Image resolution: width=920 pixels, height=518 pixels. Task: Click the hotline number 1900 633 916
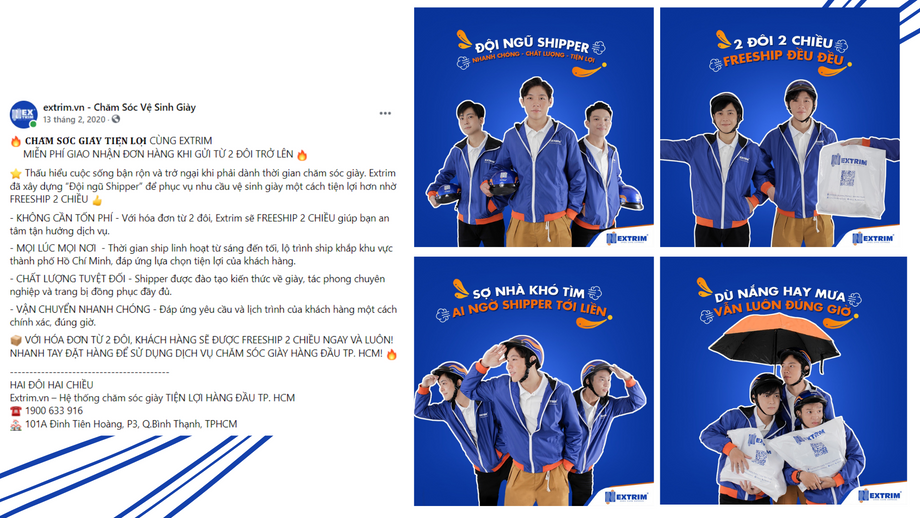(54, 411)
